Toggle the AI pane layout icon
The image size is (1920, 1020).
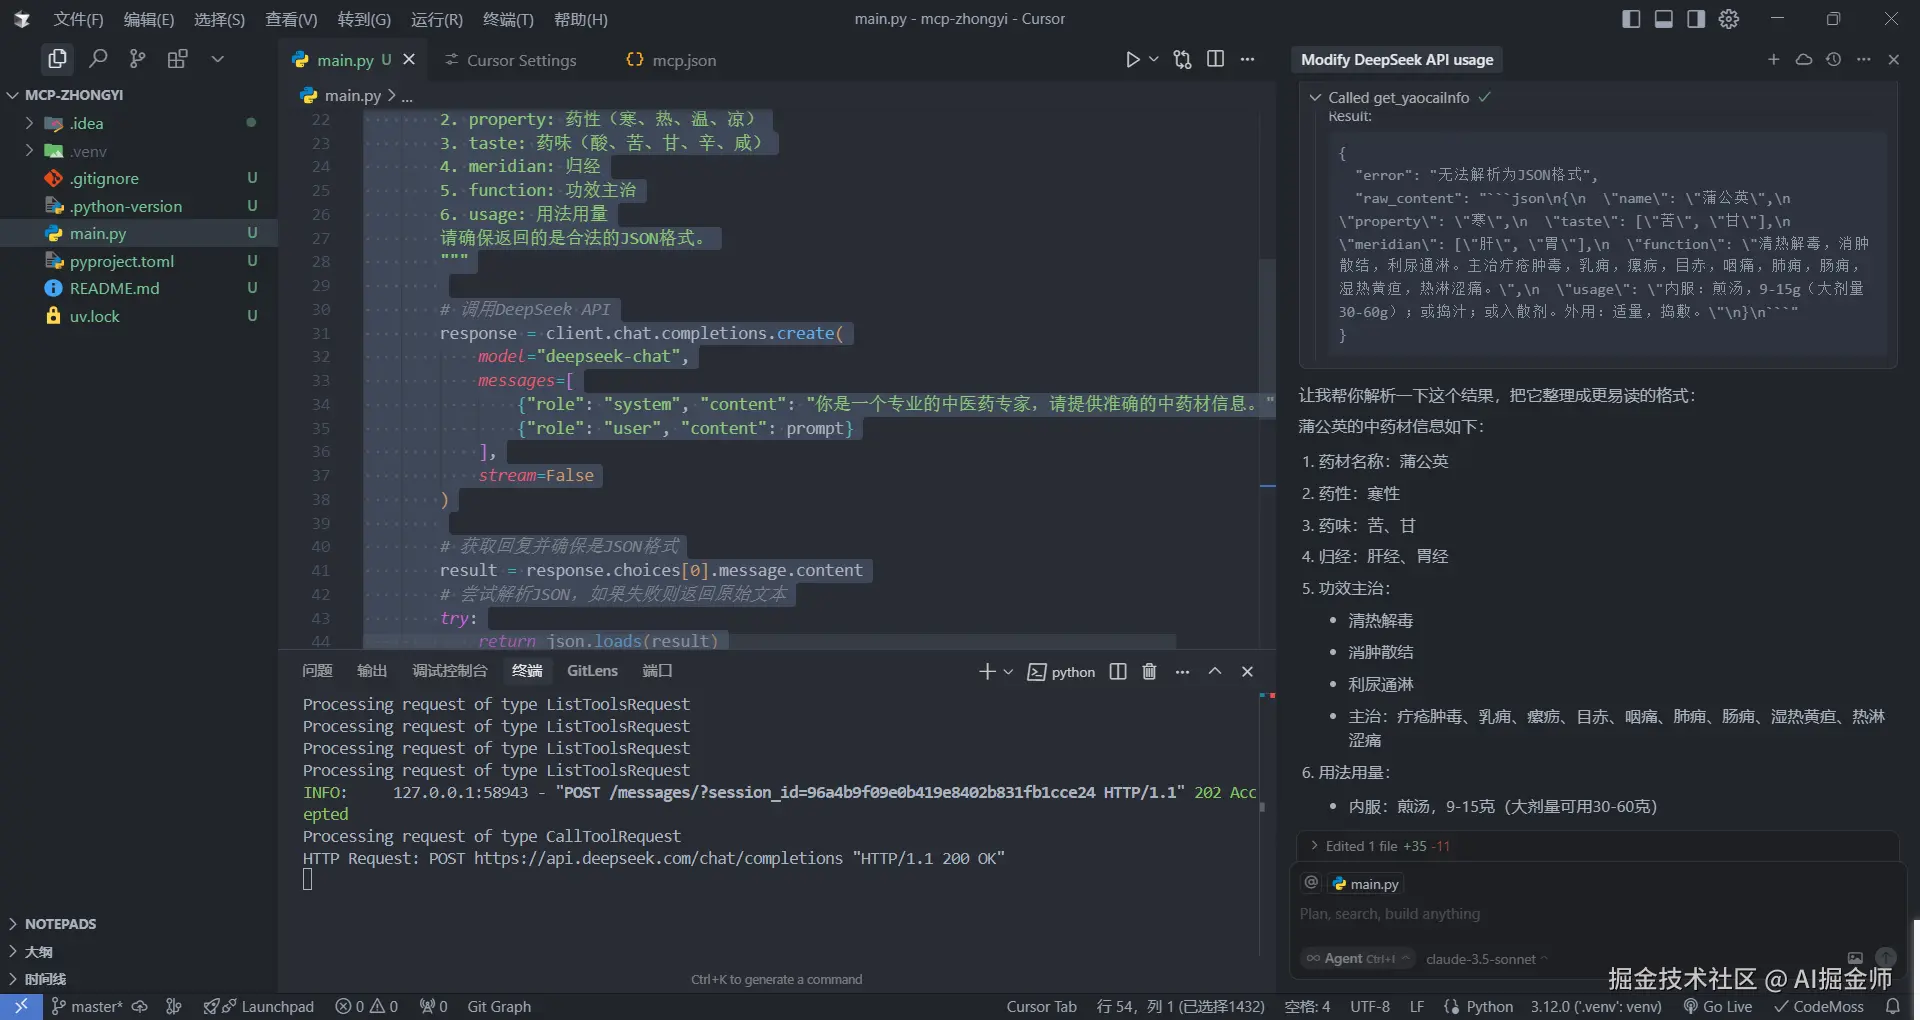coord(1696,19)
